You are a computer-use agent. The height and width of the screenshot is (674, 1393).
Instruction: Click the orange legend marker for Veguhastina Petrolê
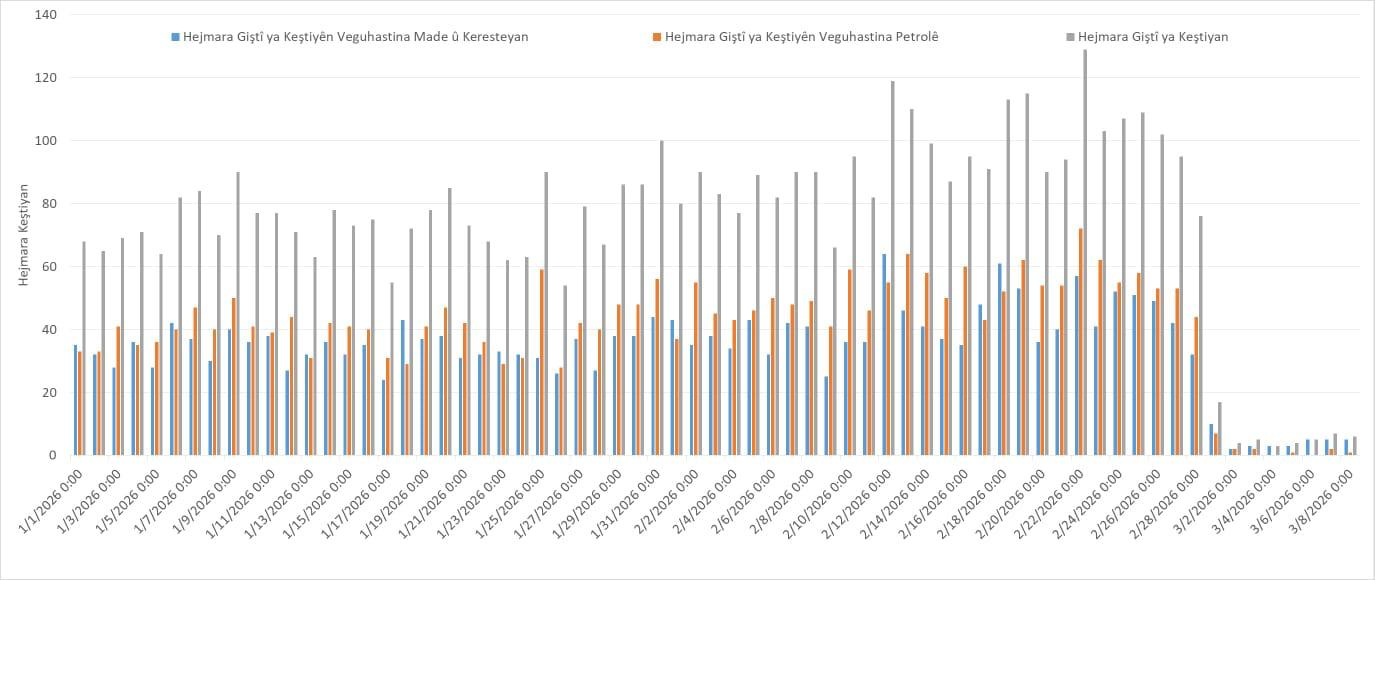pos(656,37)
